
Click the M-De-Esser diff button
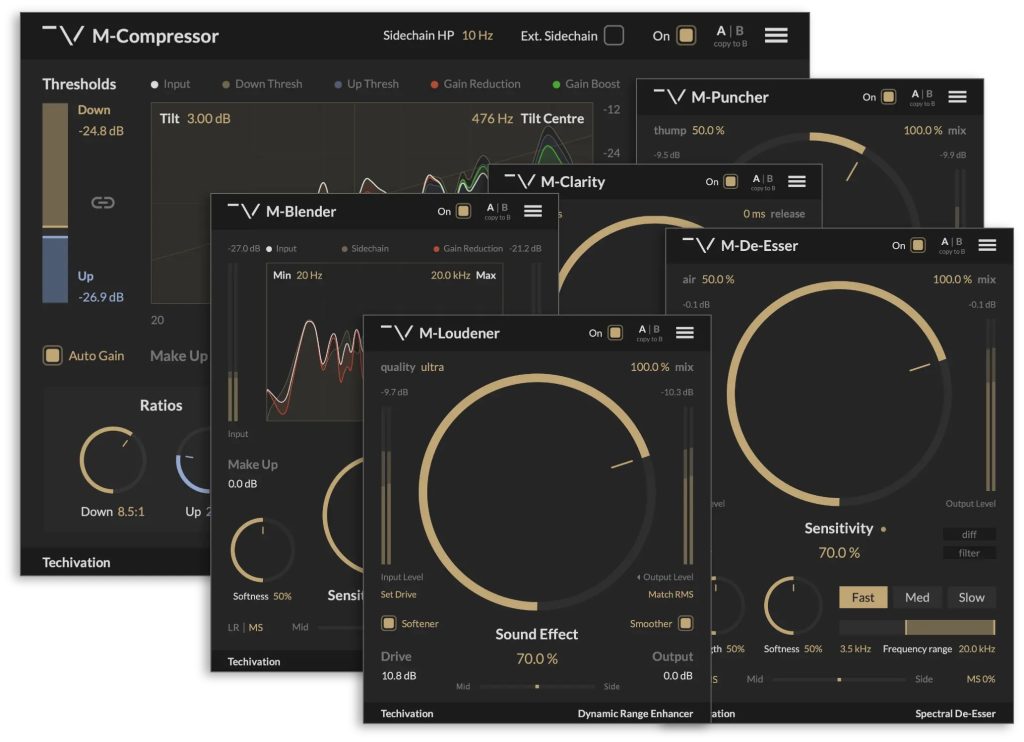click(x=969, y=534)
